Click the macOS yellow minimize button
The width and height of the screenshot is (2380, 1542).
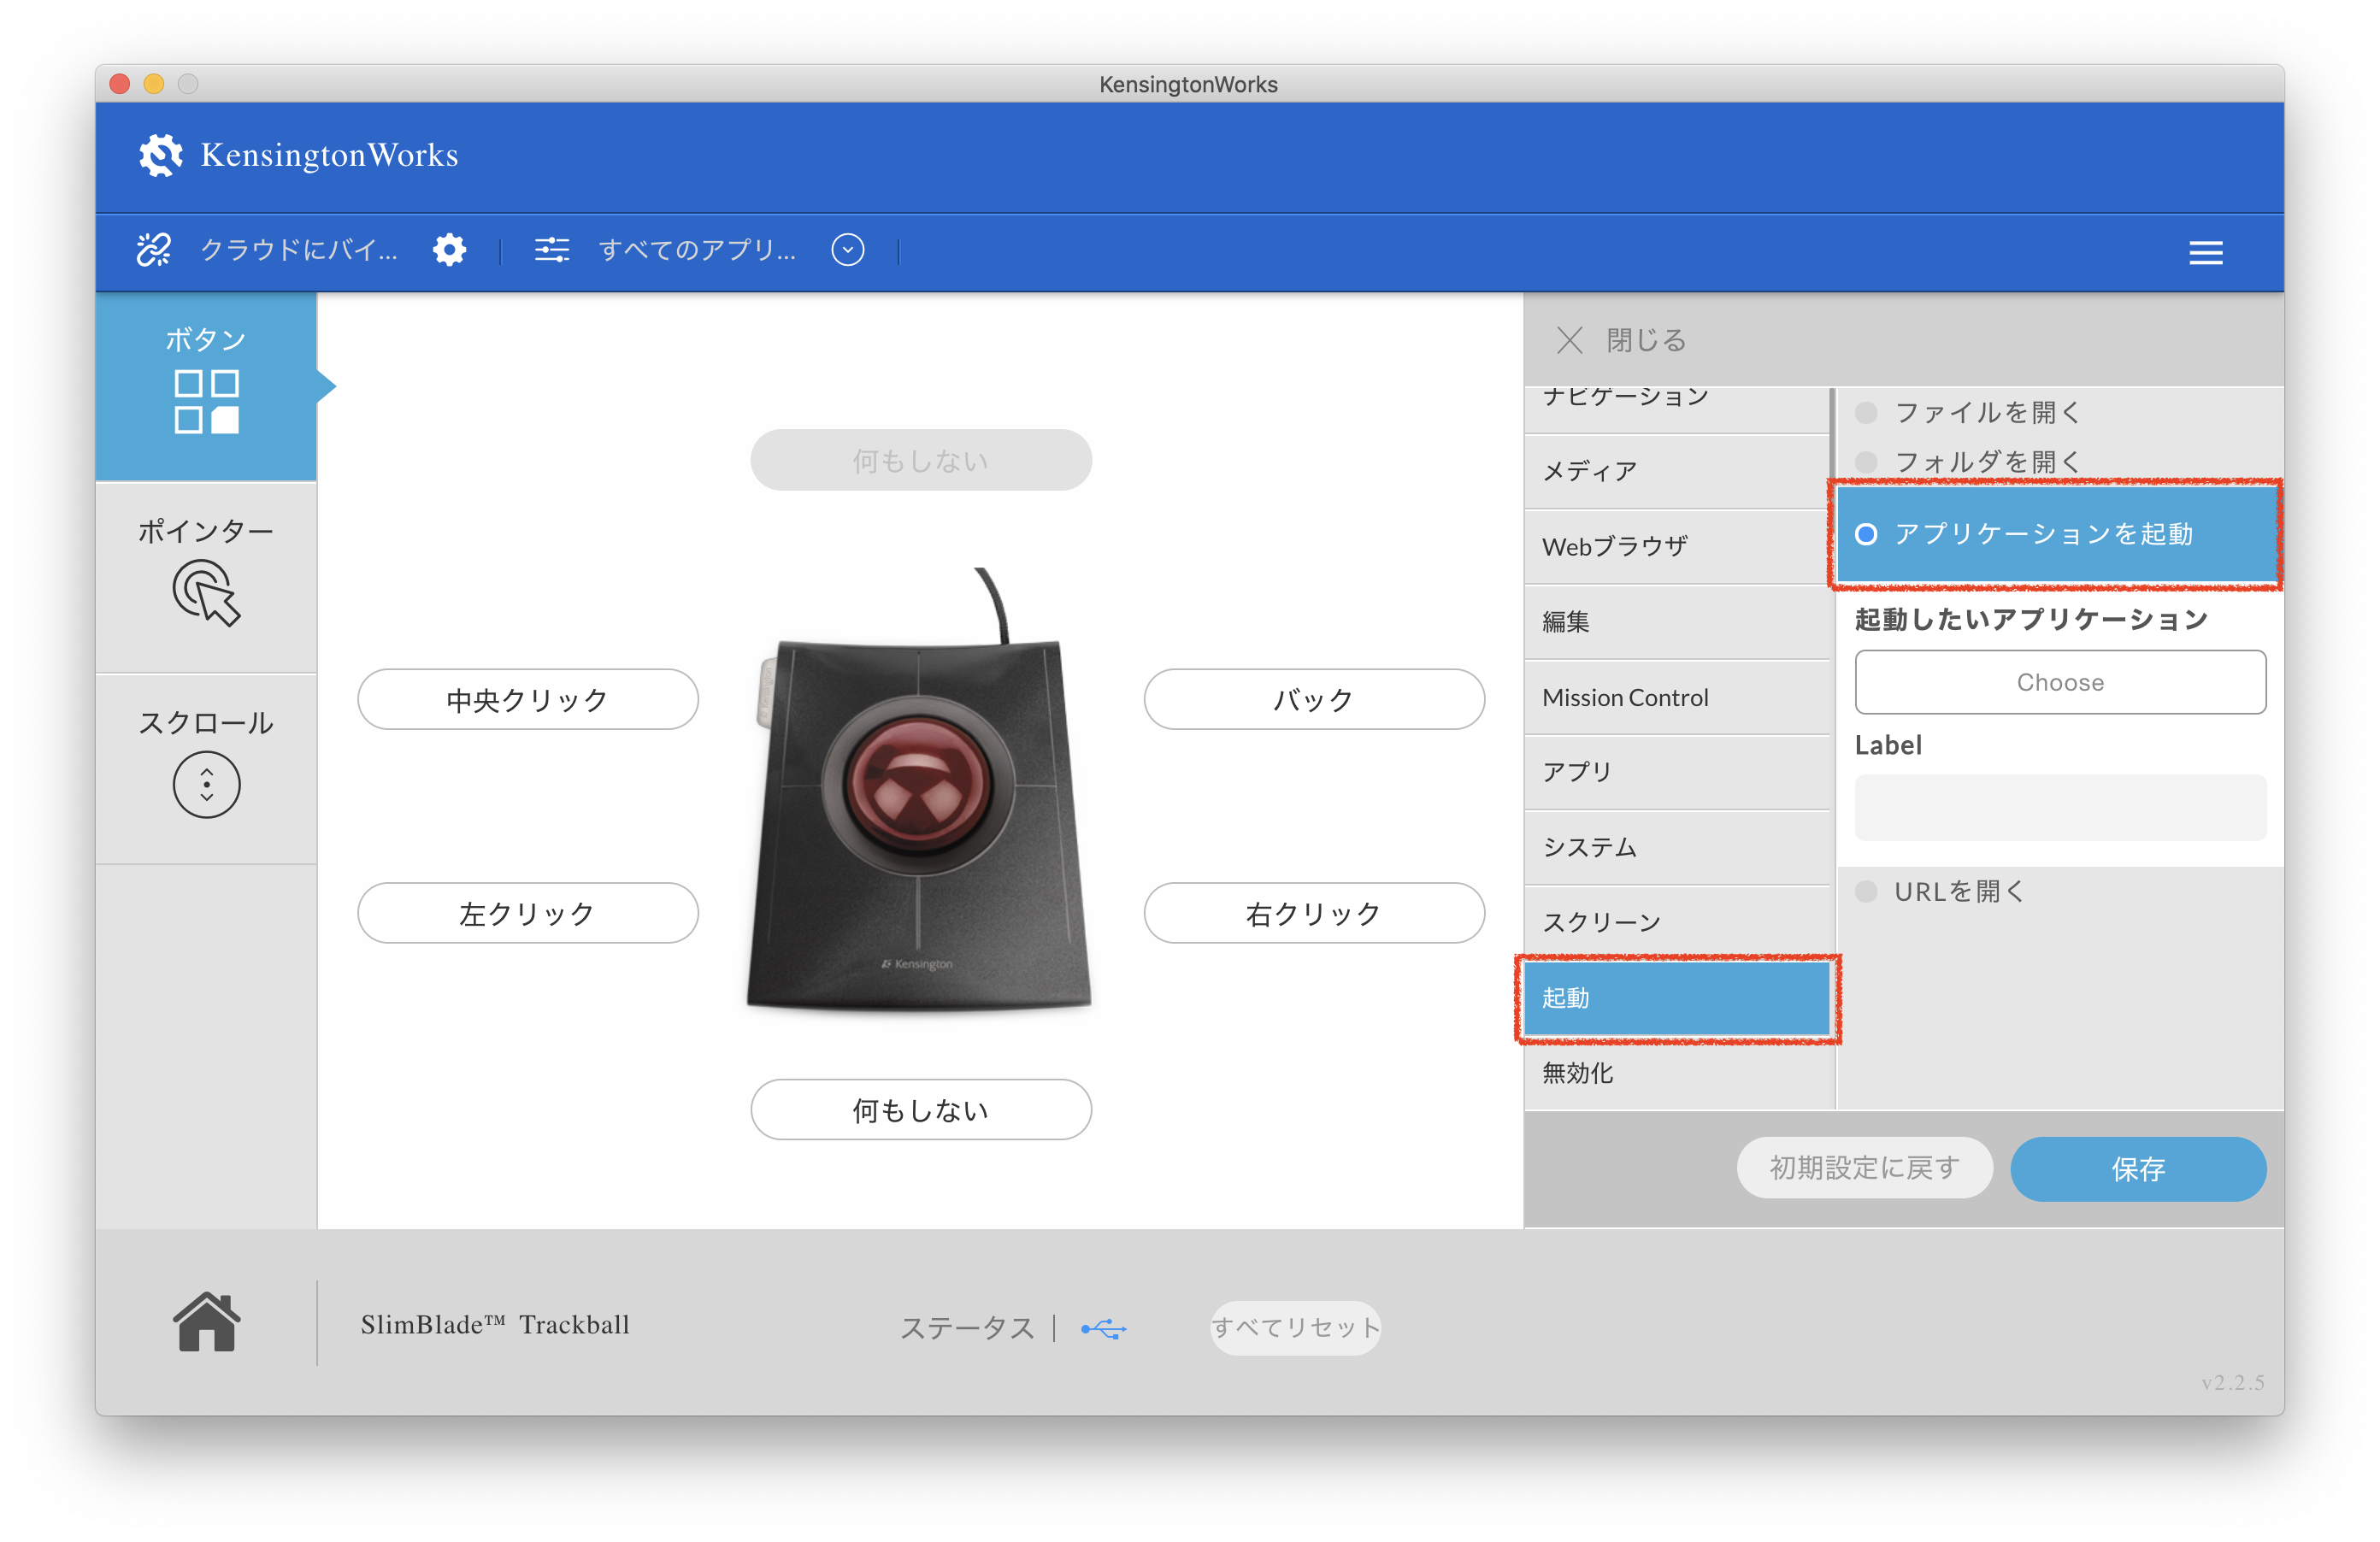[154, 84]
